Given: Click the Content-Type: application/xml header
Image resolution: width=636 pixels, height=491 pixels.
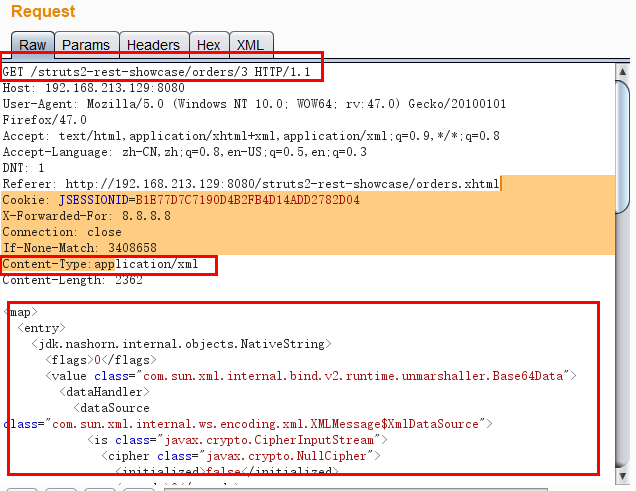Looking at the screenshot, I should click(101, 264).
